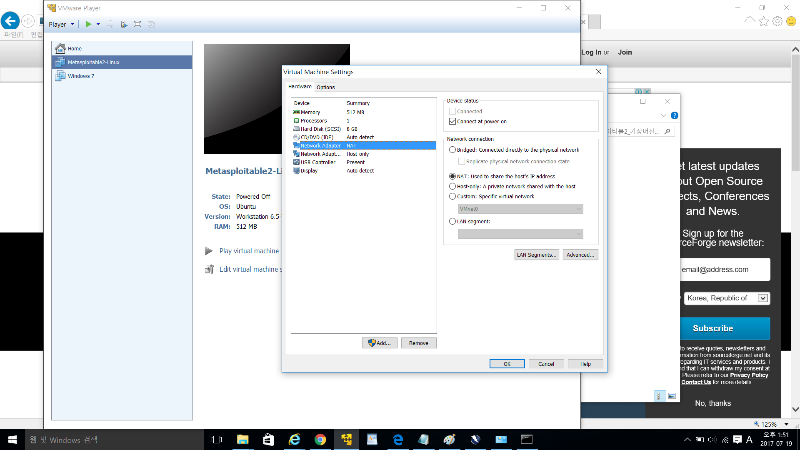Screen dimensions: 800x450
Task: Select the Host-only Network Adapter row
Action: (363, 154)
